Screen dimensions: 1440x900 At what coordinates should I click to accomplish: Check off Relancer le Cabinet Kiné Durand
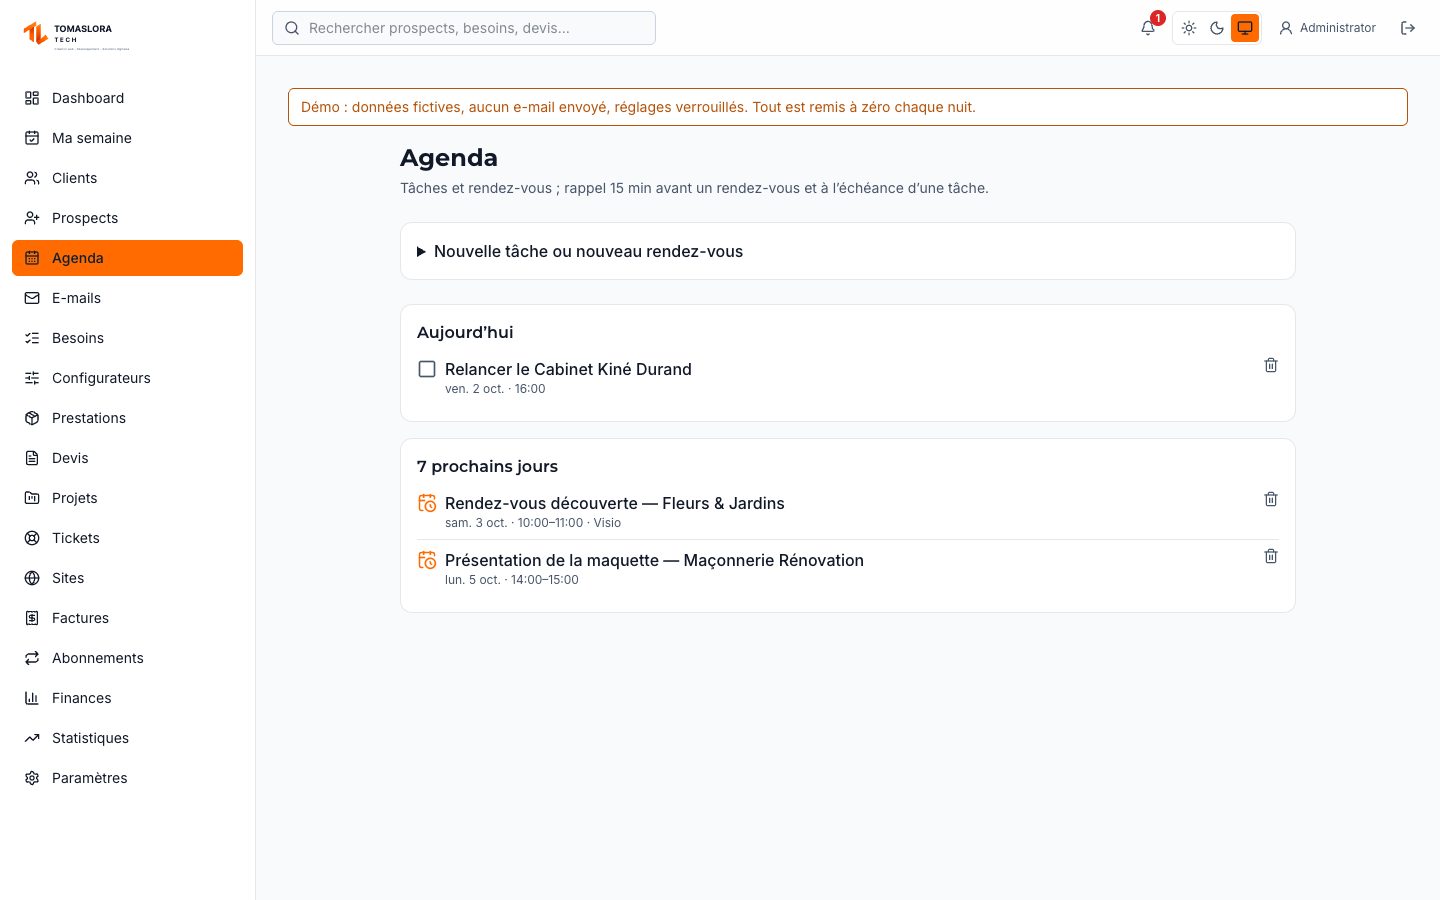pyautogui.click(x=427, y=369)
